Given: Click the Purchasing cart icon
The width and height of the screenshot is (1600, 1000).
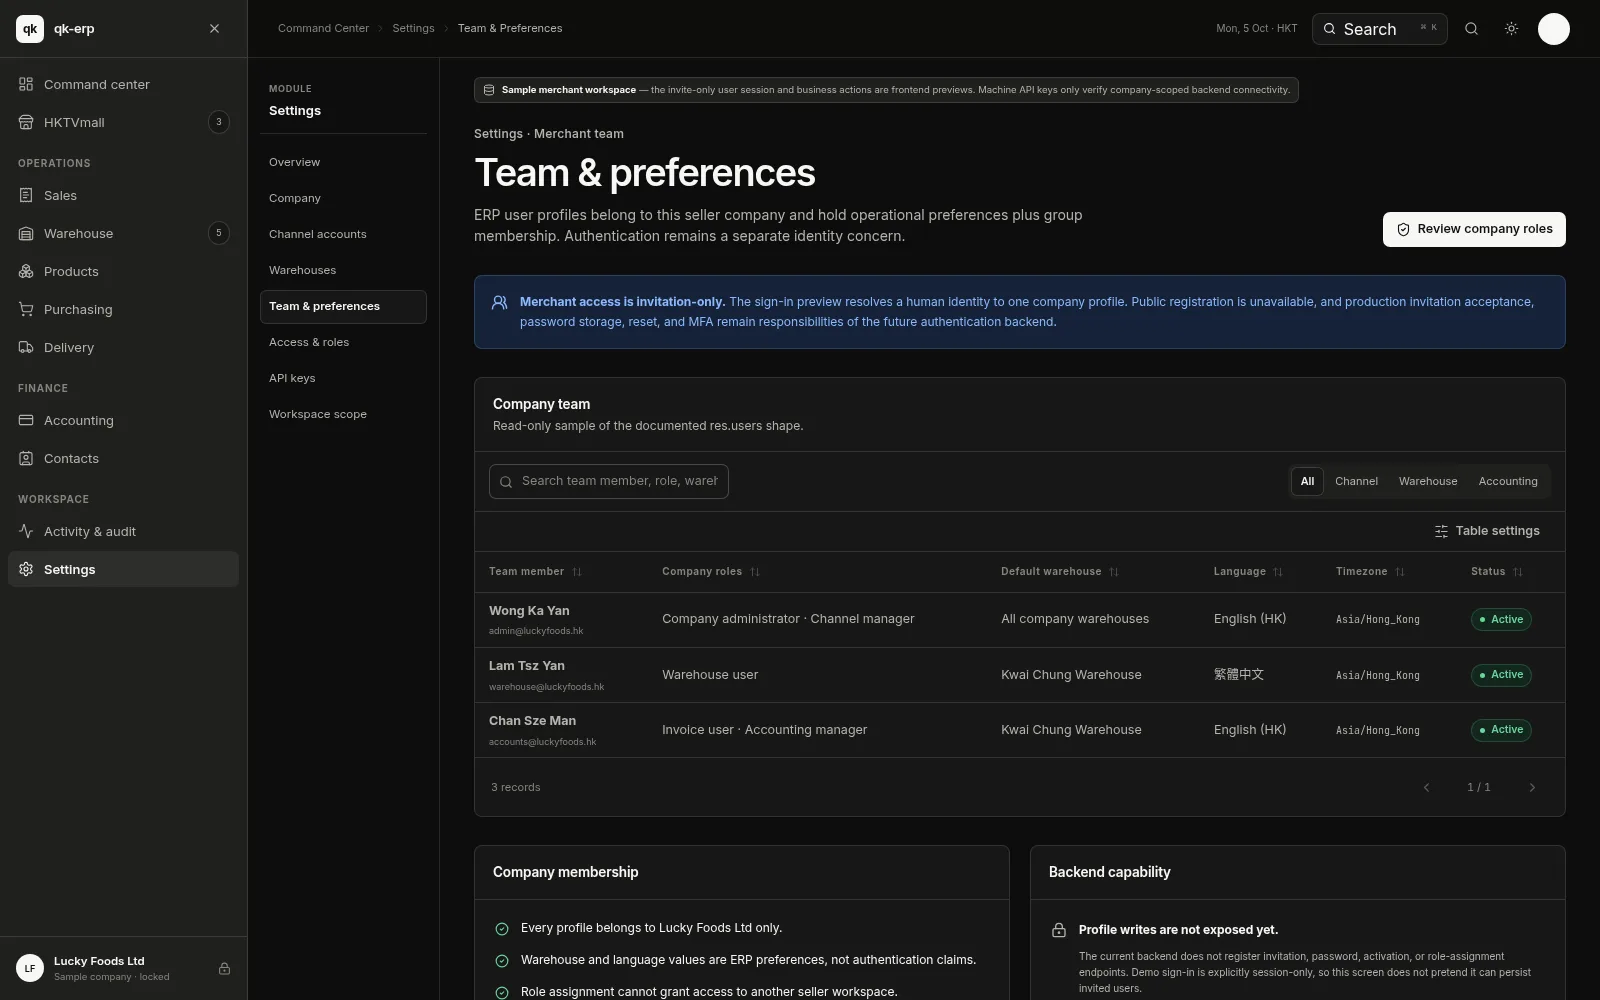Looking at the screenshot, I should 26,309.
